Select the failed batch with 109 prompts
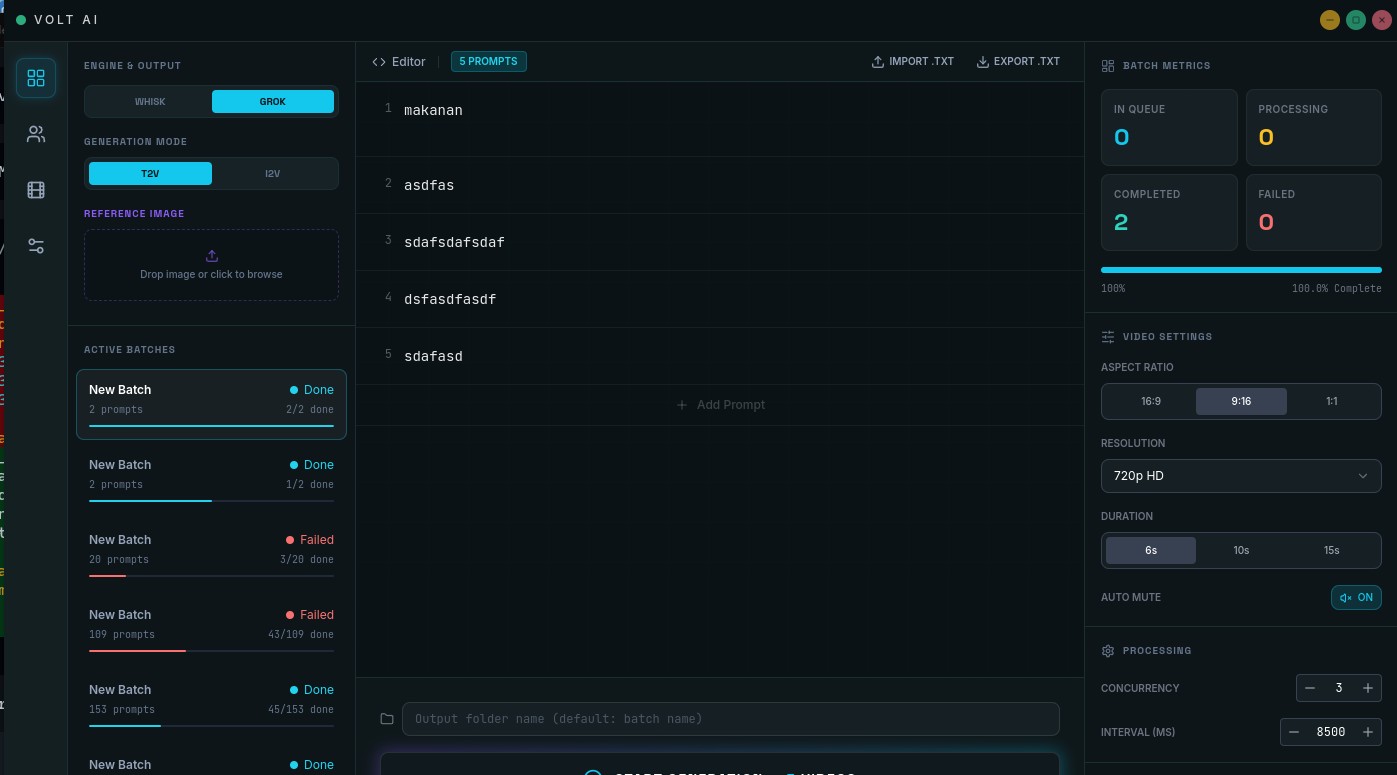Image resolution: width=1397 pixels, height=775 pixels. click(x=211, y=629)
